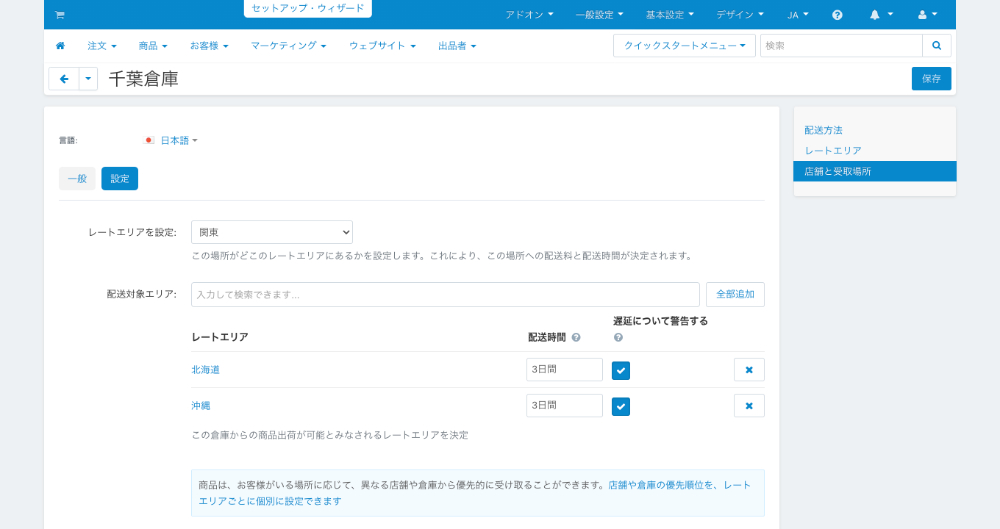Open the help question mark icon

click(x=837, y=15)
